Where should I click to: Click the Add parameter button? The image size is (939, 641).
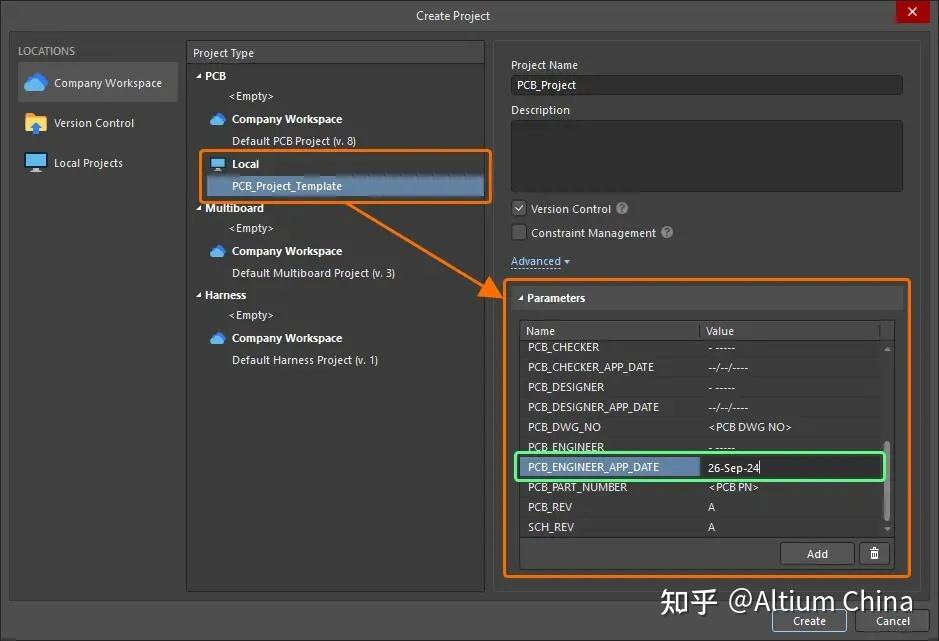pyautogui.click(x=817, y=554)
